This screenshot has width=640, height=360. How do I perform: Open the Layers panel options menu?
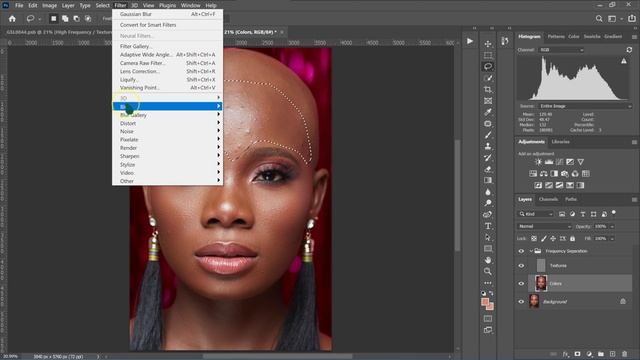click(634, 200)
